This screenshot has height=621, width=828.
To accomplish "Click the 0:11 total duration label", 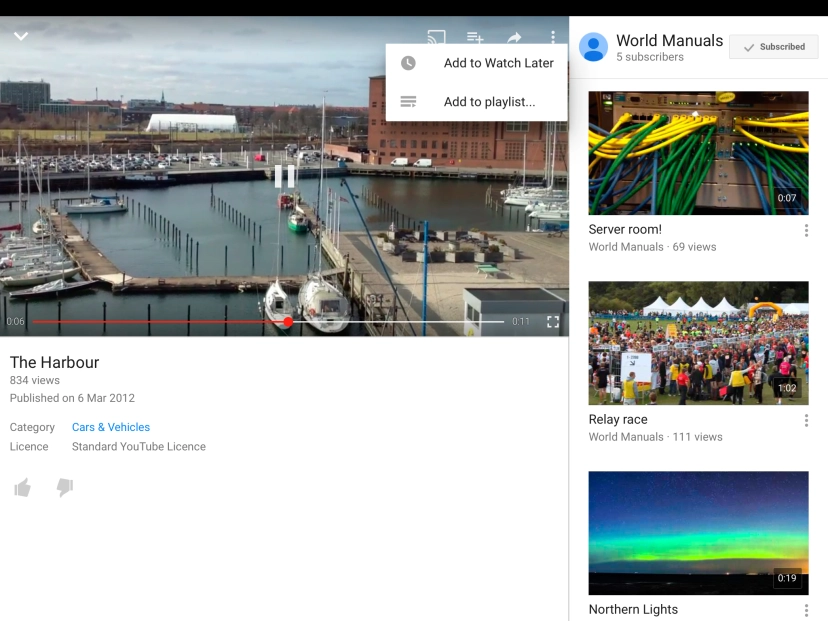I will click(x=520, y=321).
